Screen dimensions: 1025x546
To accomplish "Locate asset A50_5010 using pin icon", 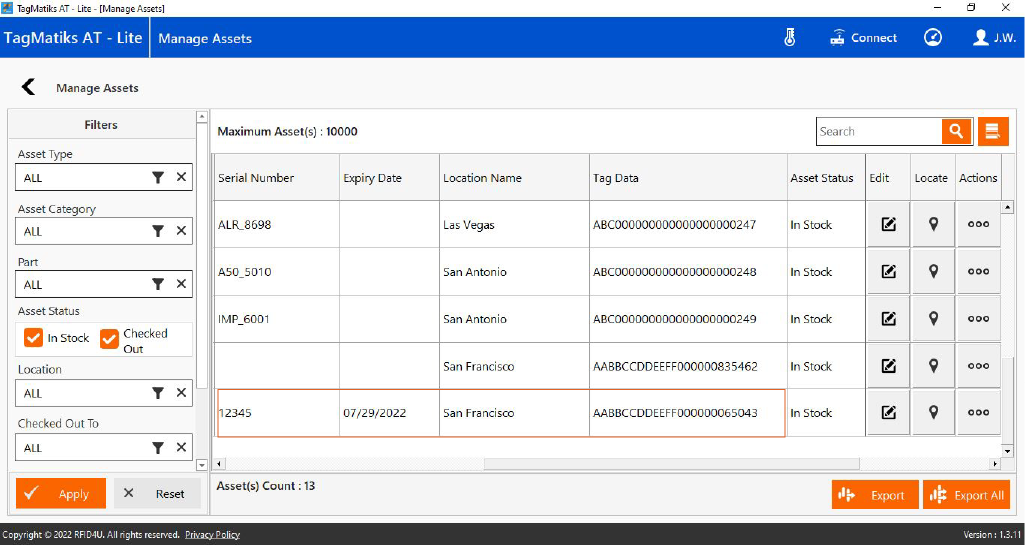I will (933, 272).
